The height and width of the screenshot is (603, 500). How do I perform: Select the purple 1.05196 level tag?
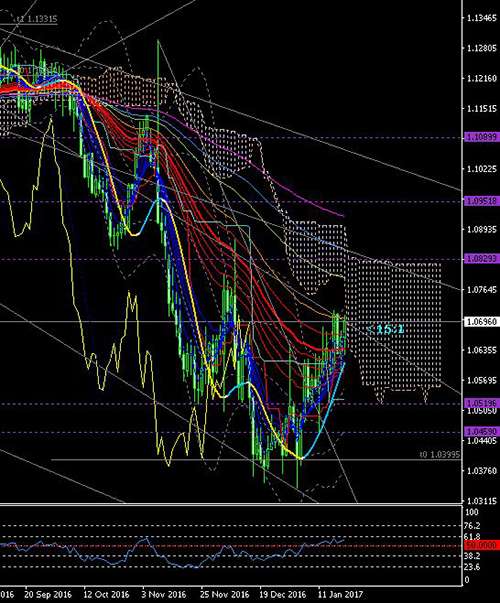pyautogui.click(x=482, y=403)
